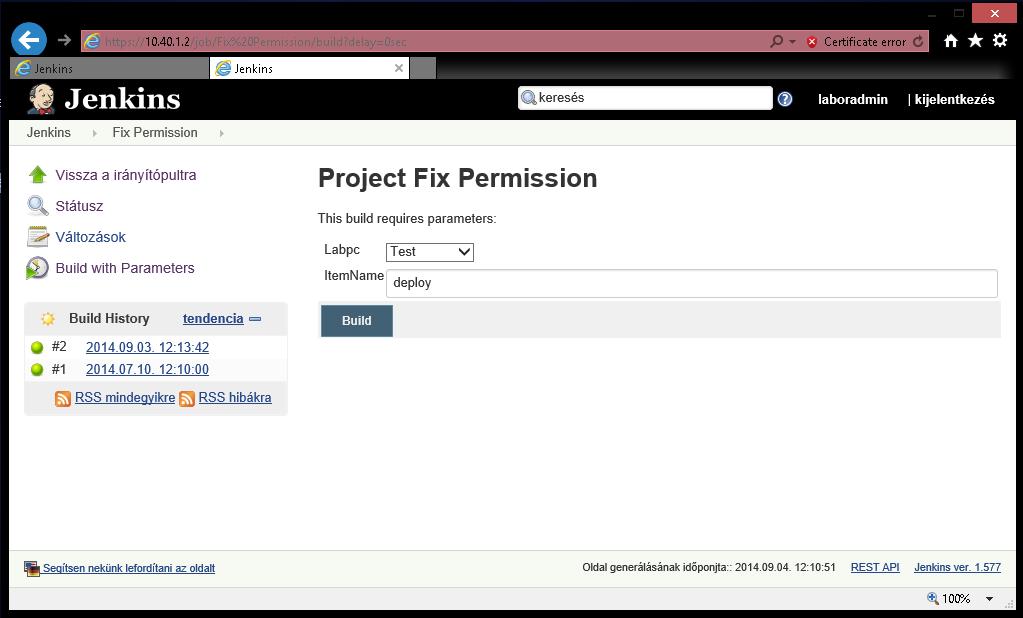The width and height of the screenshot is (1023, 618).
Task: Click the Build History sun weather icon
Action: point(48,318)
